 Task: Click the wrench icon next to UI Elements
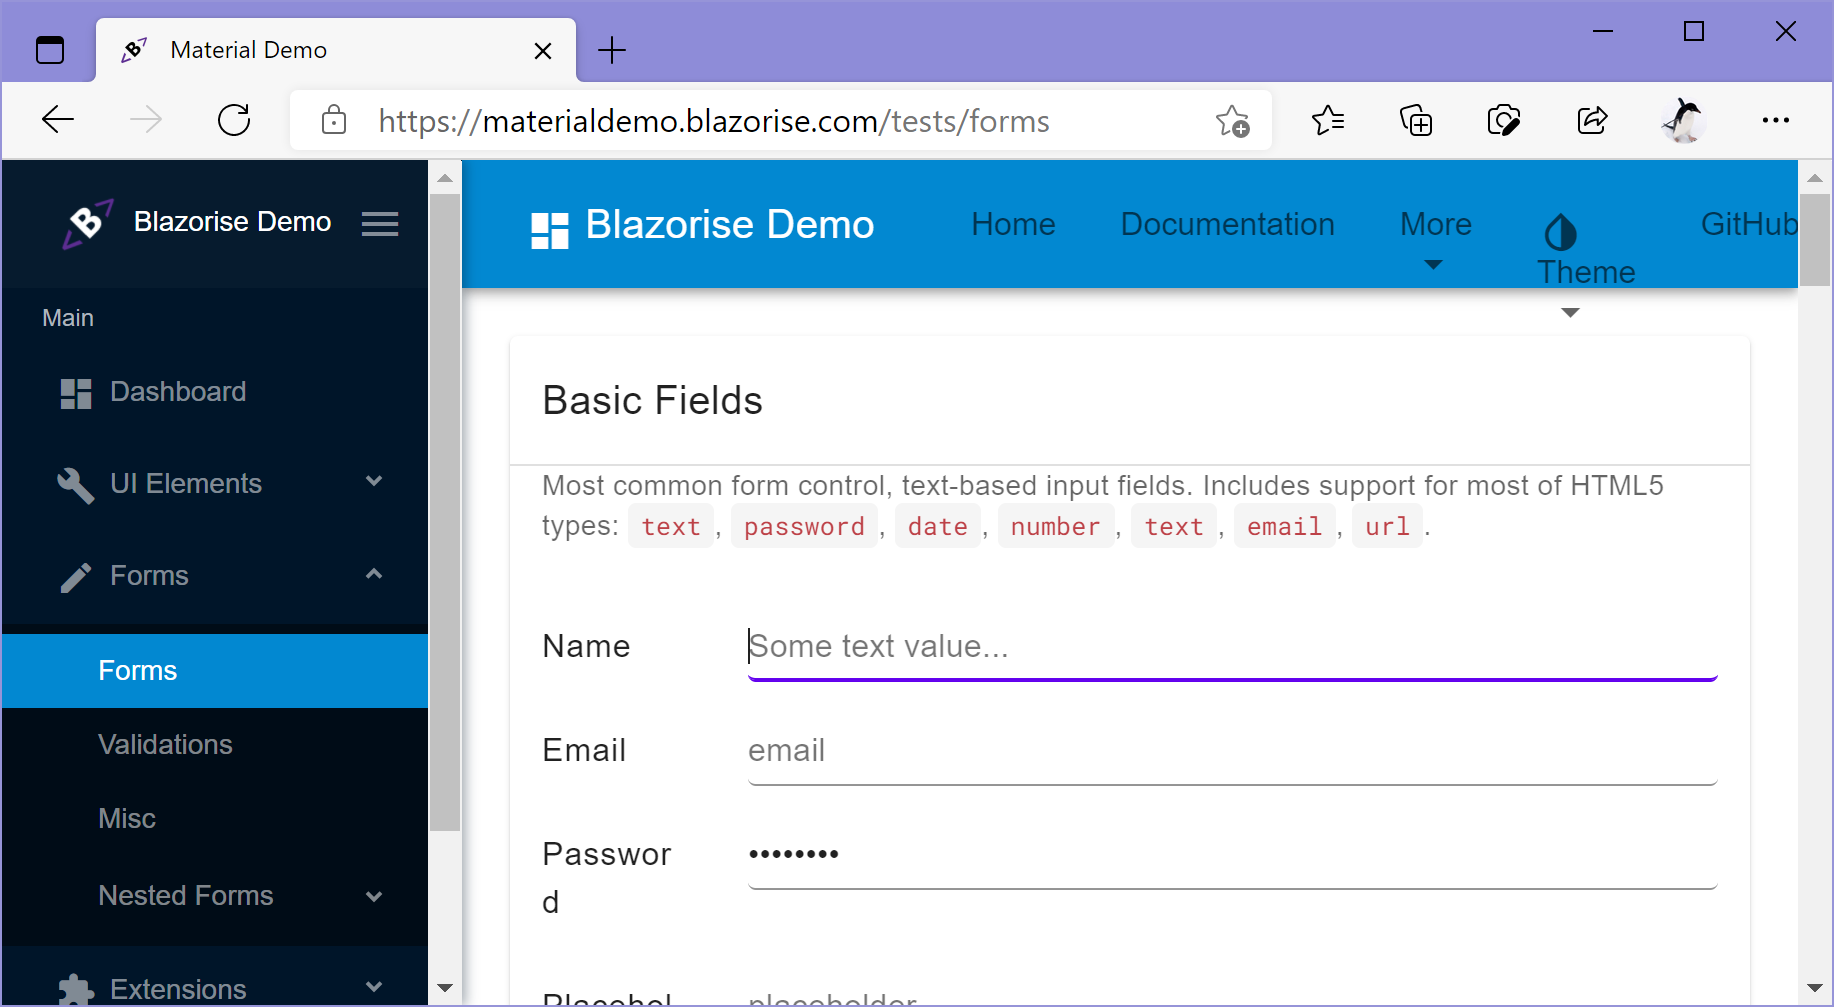[x=76, y=484]
